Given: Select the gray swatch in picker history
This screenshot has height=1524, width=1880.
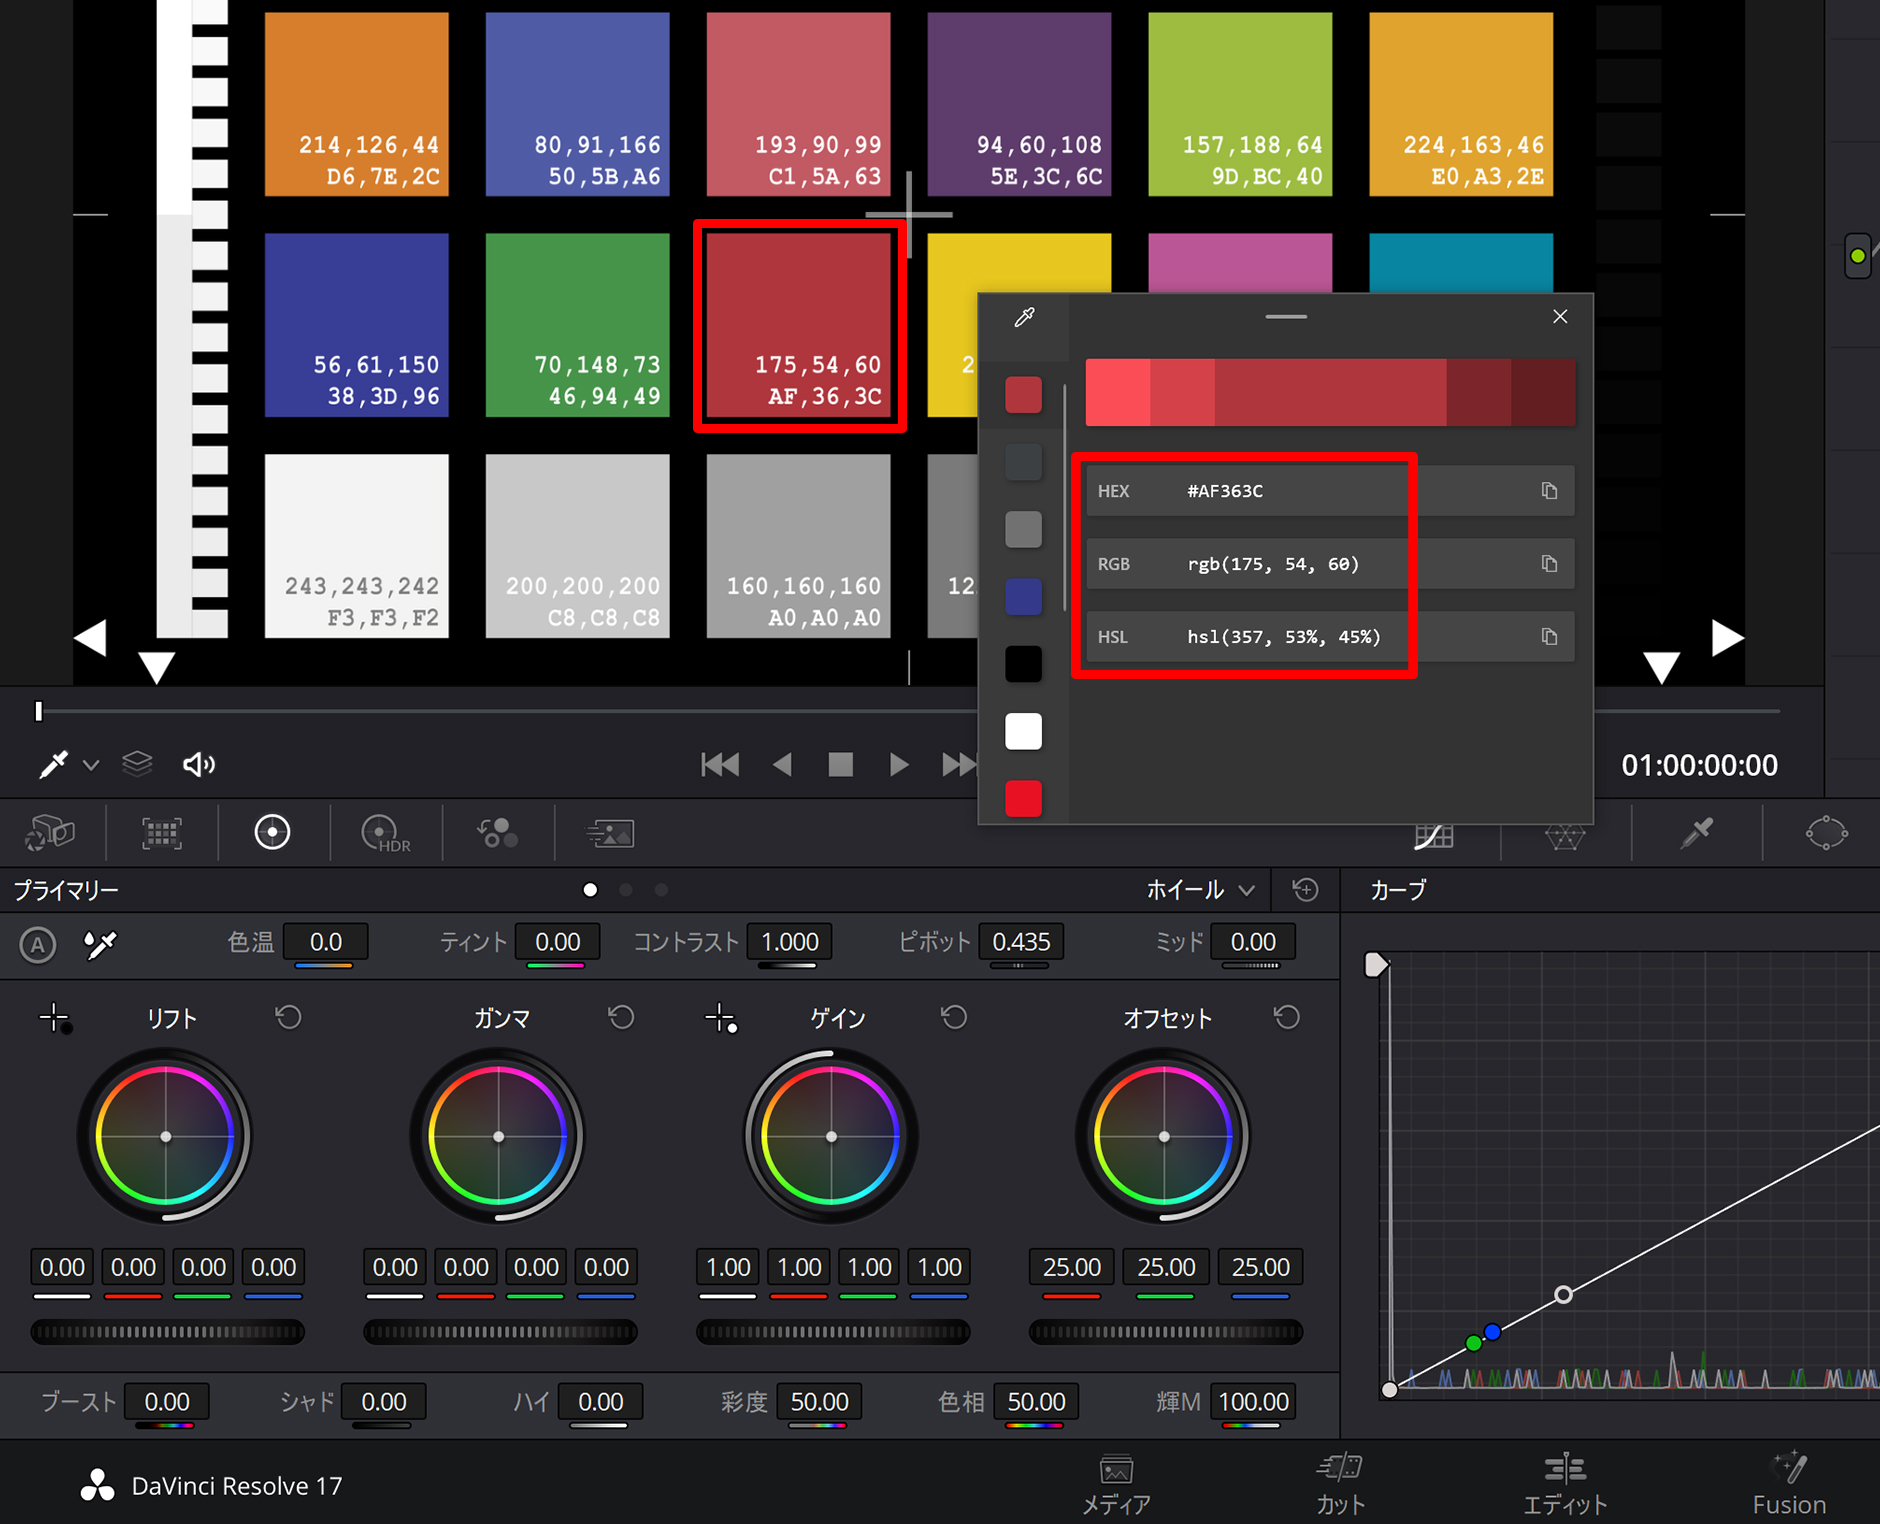Looking at the screenshot, I should pos(1023,529).
